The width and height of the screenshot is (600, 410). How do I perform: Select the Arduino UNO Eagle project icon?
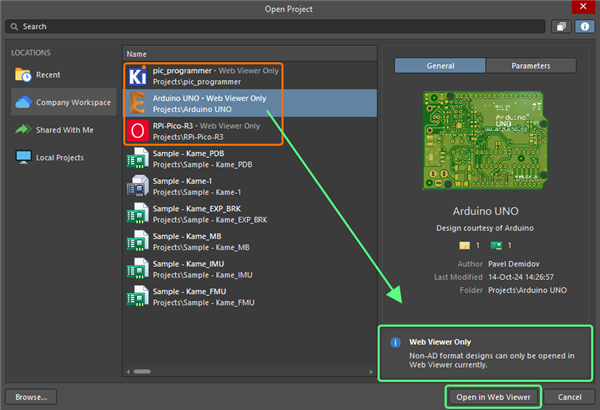138,103
